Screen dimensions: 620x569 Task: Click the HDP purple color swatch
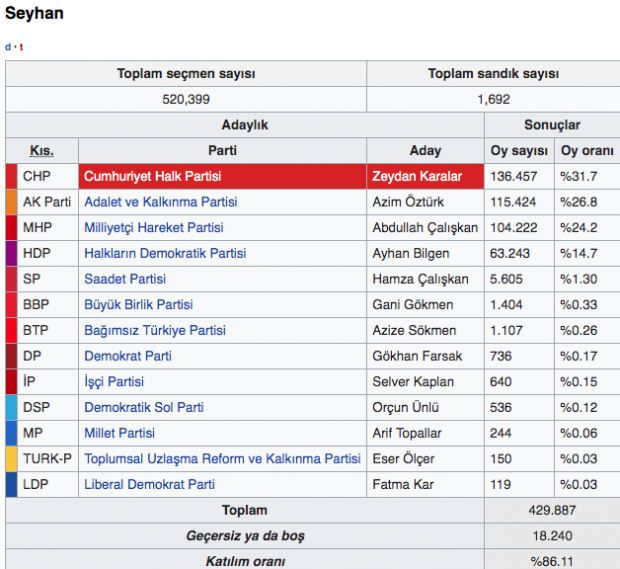point(11,253)
